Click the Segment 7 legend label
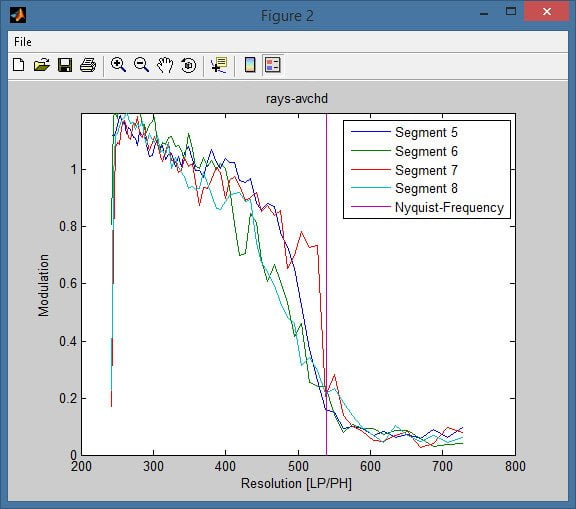Viewport: 576px width, 509px height. (426, 170)
